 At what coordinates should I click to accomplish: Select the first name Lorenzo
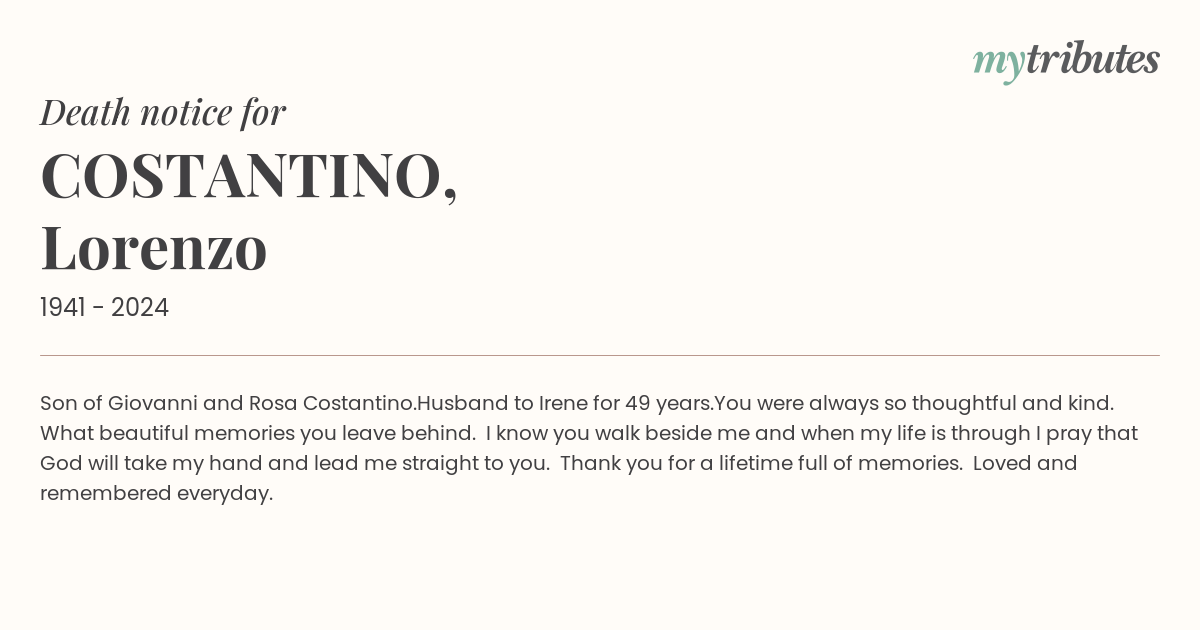click(x=154, y=248)
